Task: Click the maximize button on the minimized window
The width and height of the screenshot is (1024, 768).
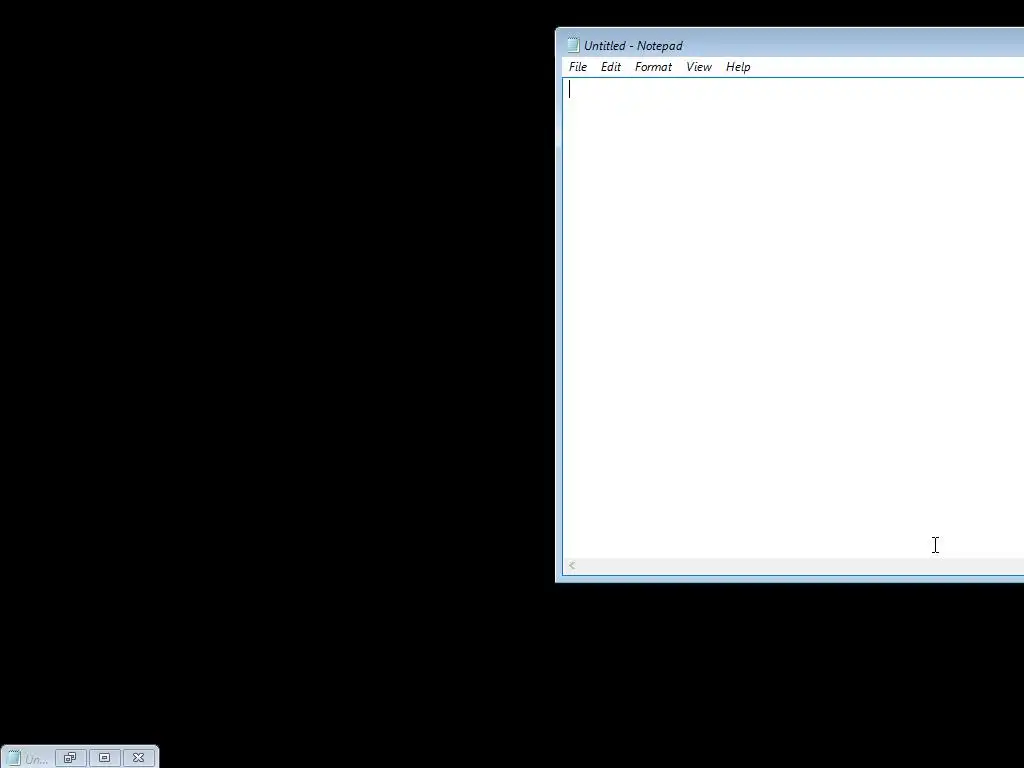Action: 104,758
